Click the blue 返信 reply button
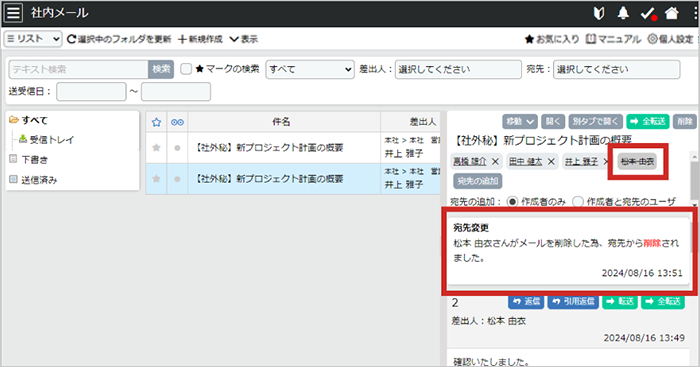 pyautogui.click(x=526, y=302)
